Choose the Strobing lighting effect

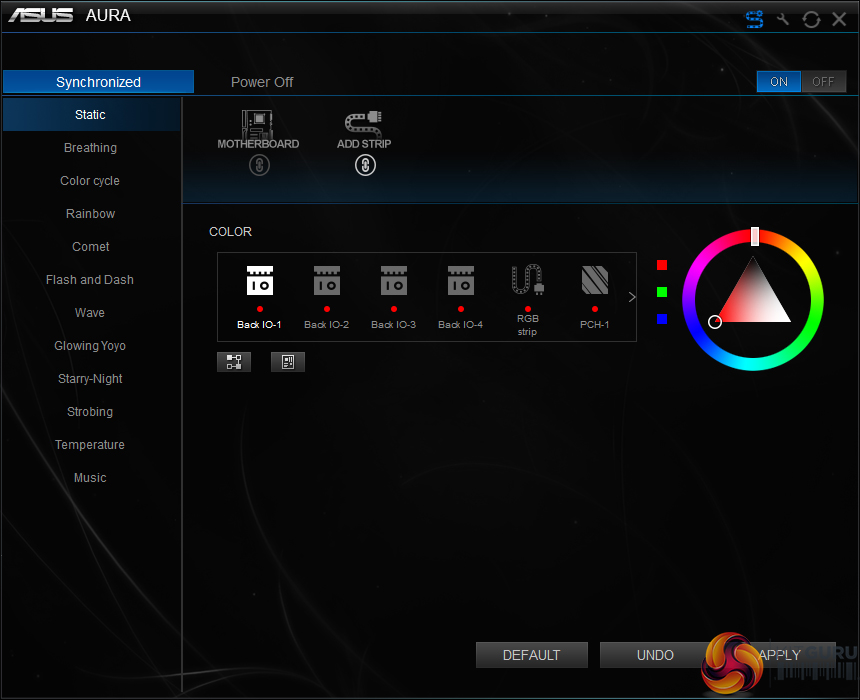[x=91, y=411]
